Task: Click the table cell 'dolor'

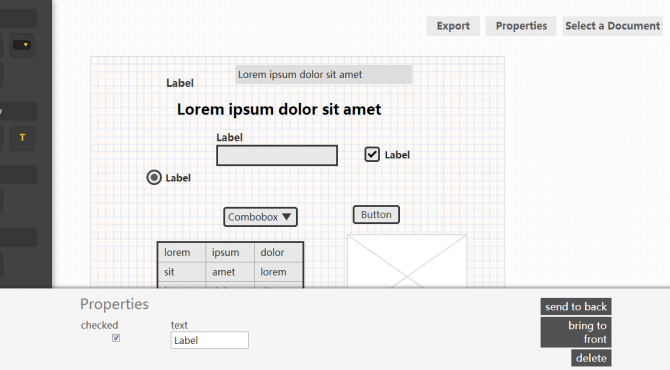Action: [279, 253]
